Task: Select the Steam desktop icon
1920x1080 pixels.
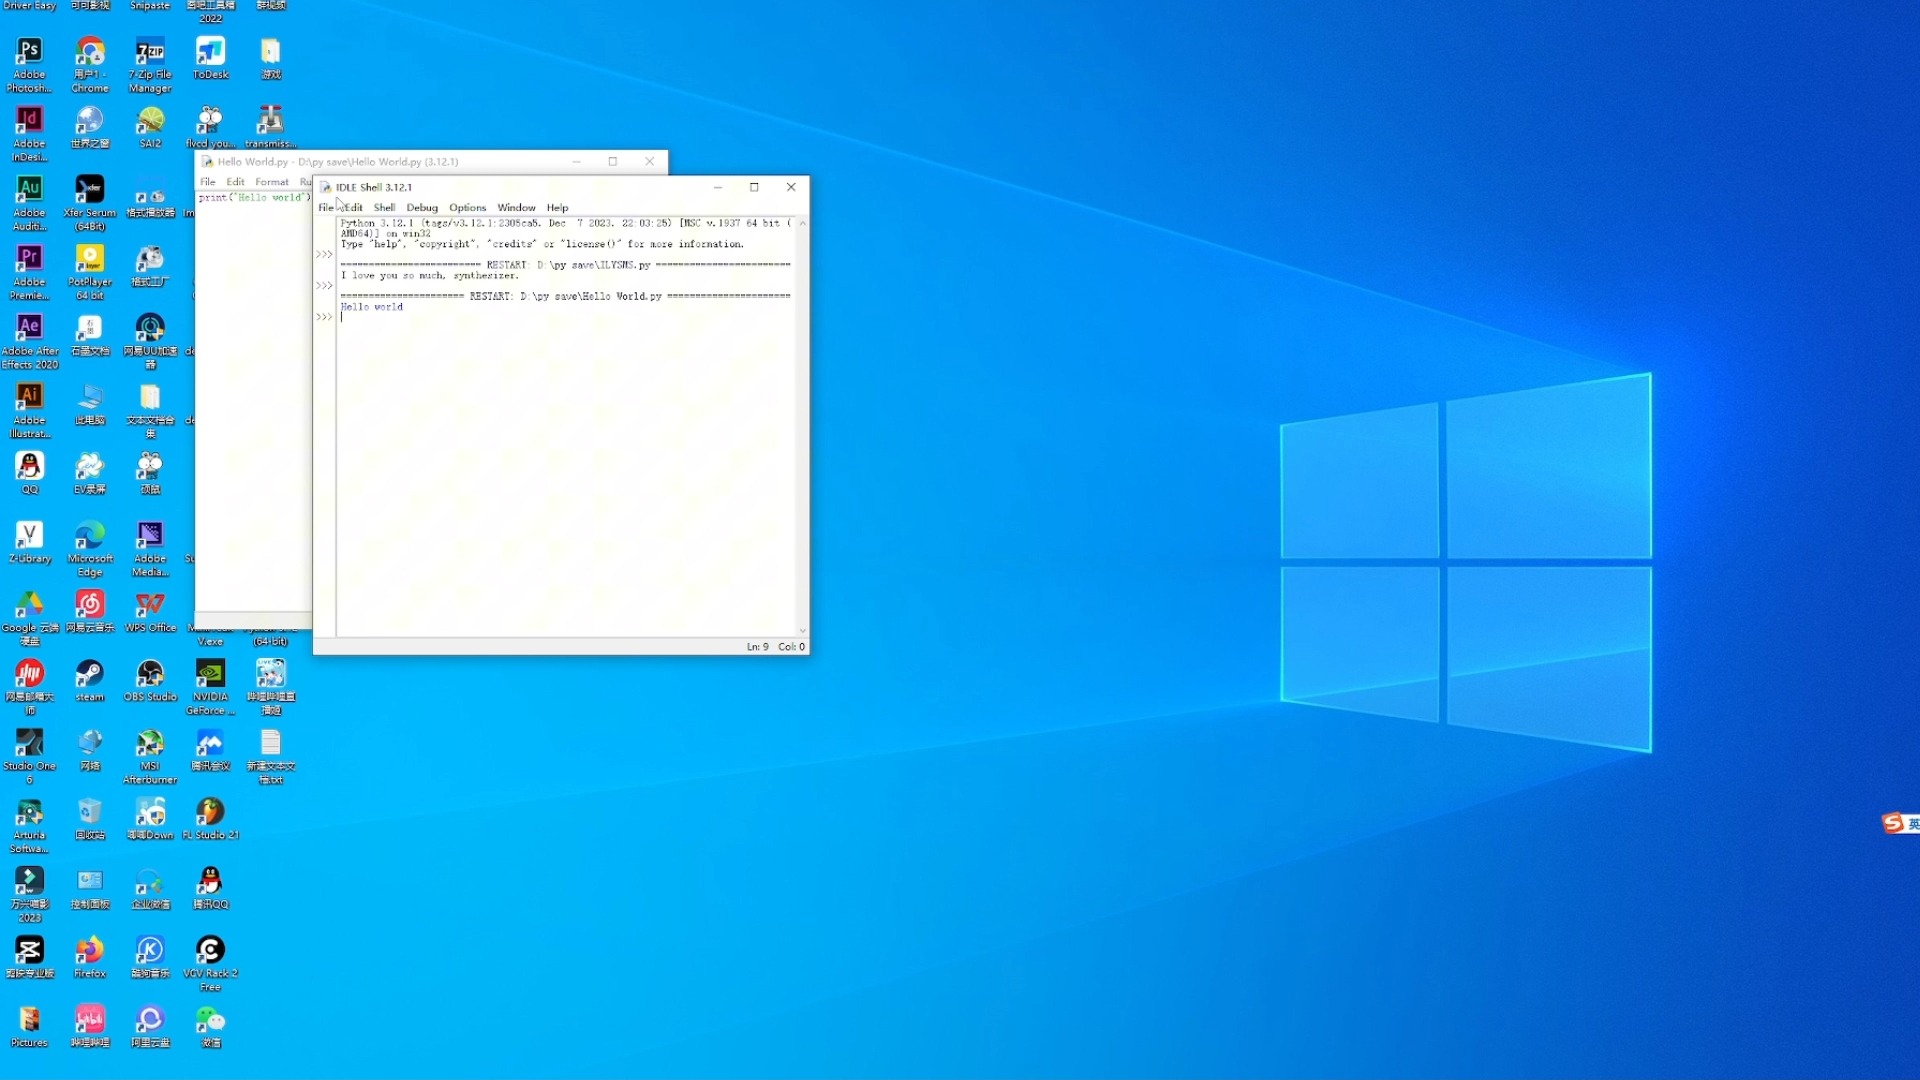Action: pyautogui.click(x=90, y=680)
